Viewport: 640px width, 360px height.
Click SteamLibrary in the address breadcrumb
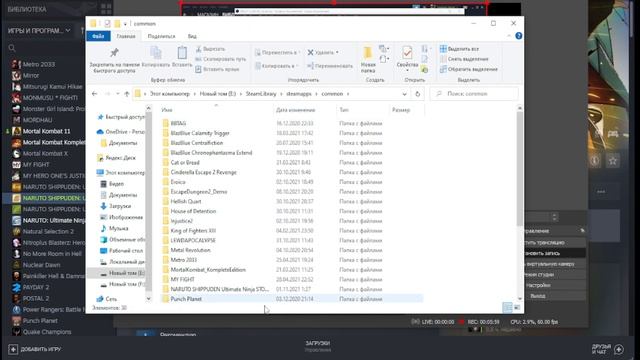click(261, 94)
